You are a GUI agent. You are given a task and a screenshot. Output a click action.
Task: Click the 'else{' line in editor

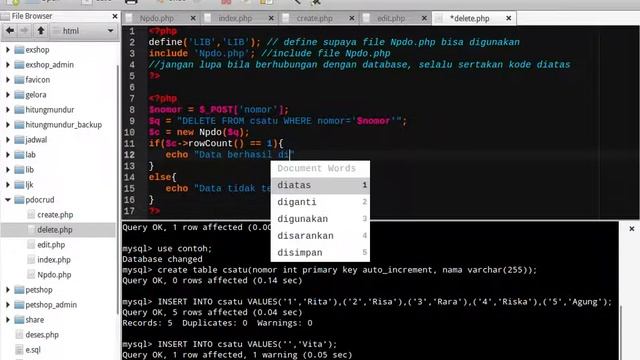(x=162, y=177)
